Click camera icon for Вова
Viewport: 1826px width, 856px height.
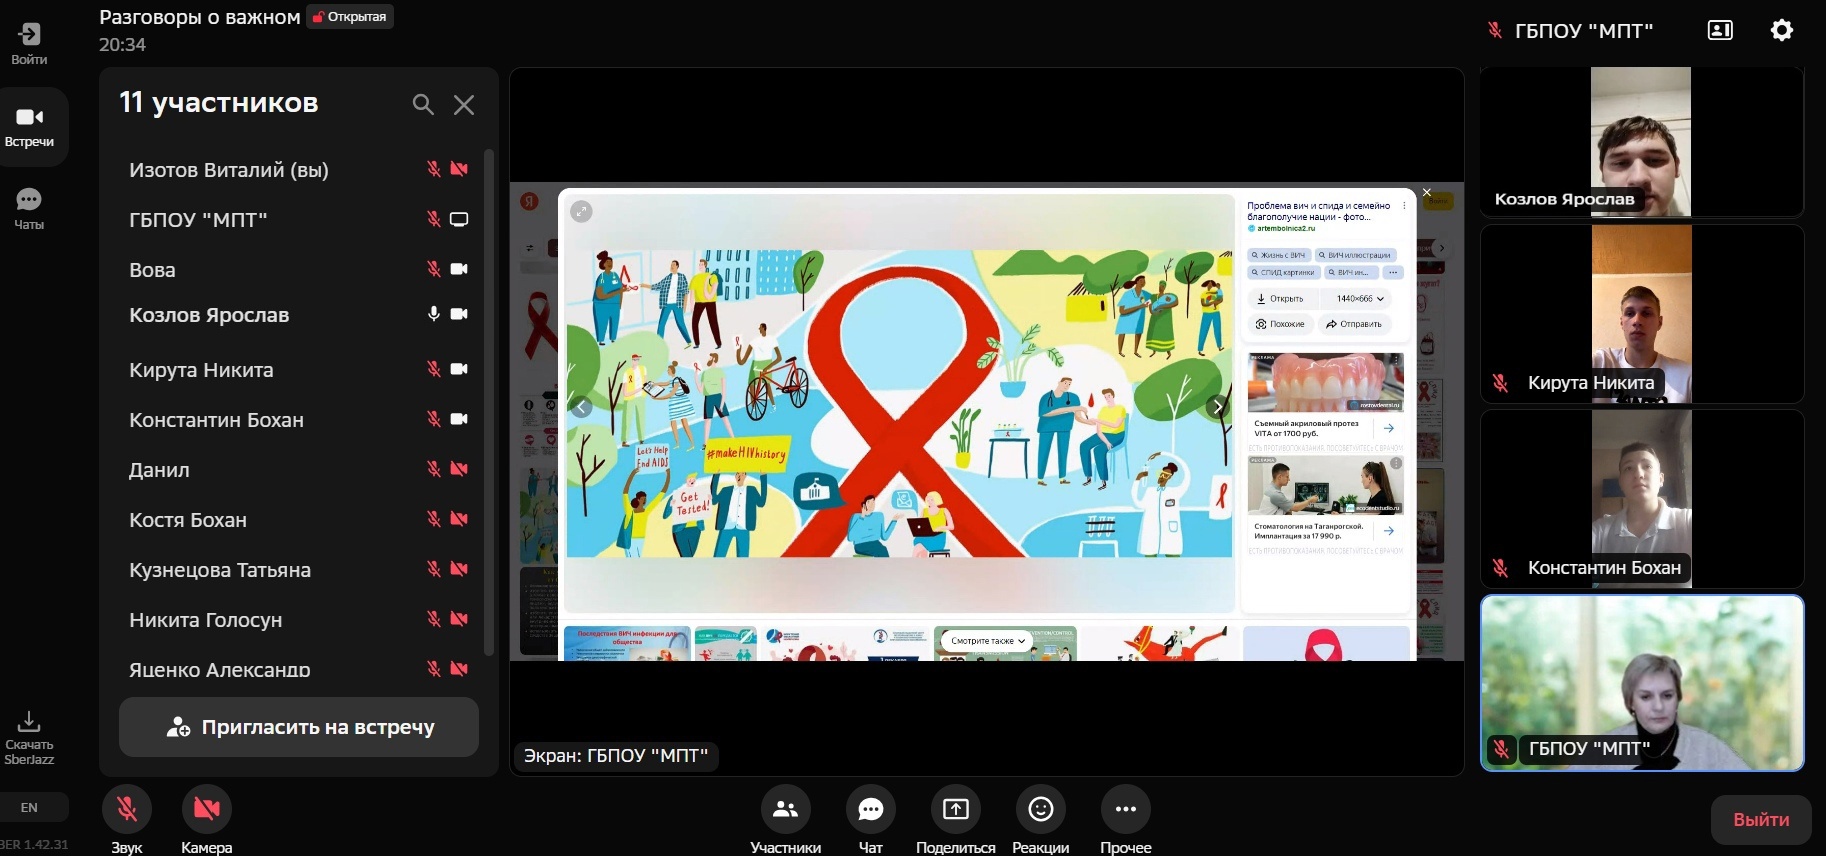point(459,269)
